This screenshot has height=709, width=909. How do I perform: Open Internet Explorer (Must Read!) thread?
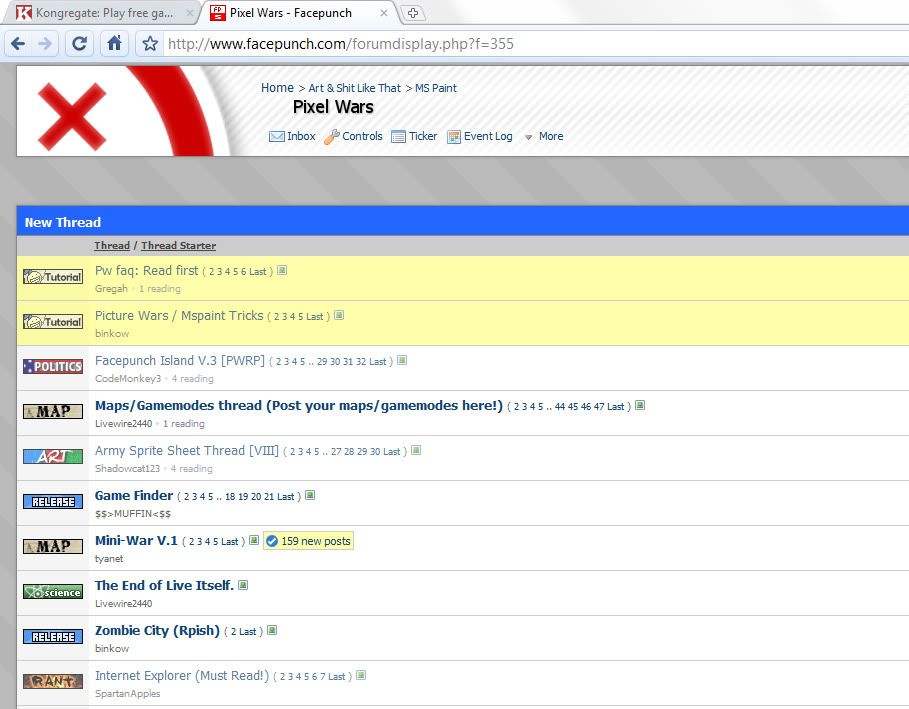coord(182,675)
